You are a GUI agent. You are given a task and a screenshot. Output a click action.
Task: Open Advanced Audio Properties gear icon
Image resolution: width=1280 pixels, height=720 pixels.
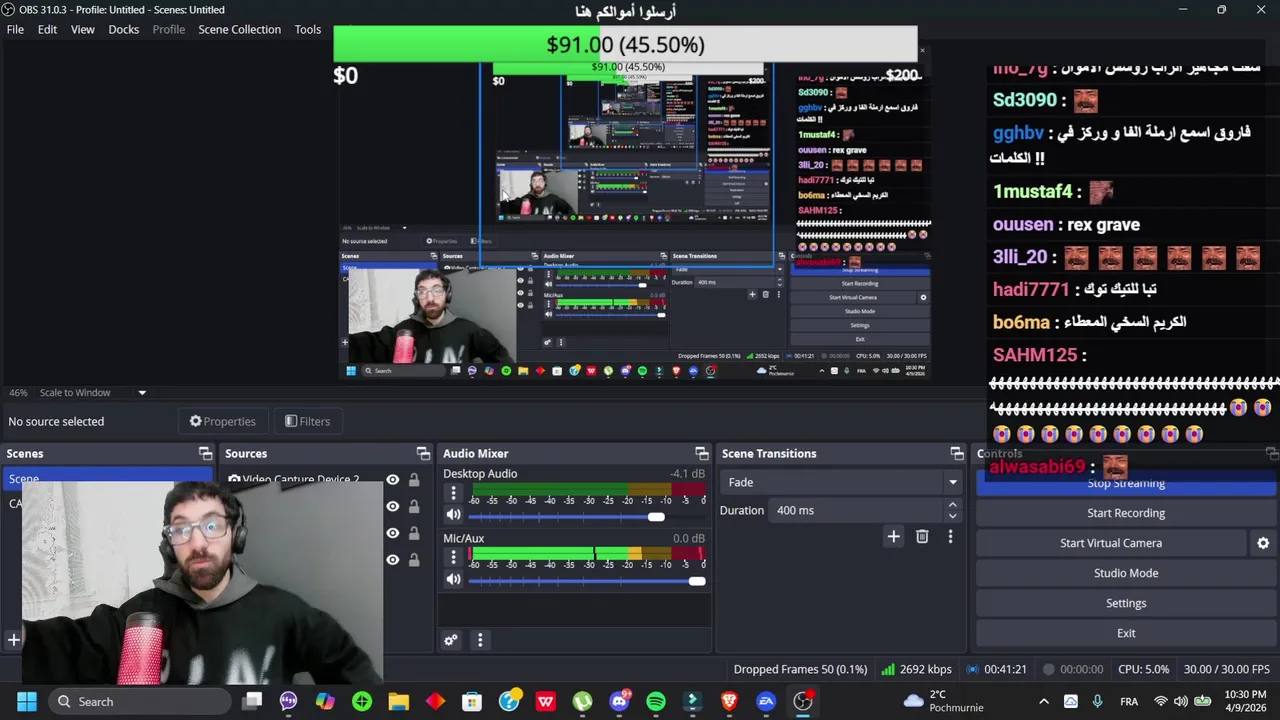tap(451, 640)
